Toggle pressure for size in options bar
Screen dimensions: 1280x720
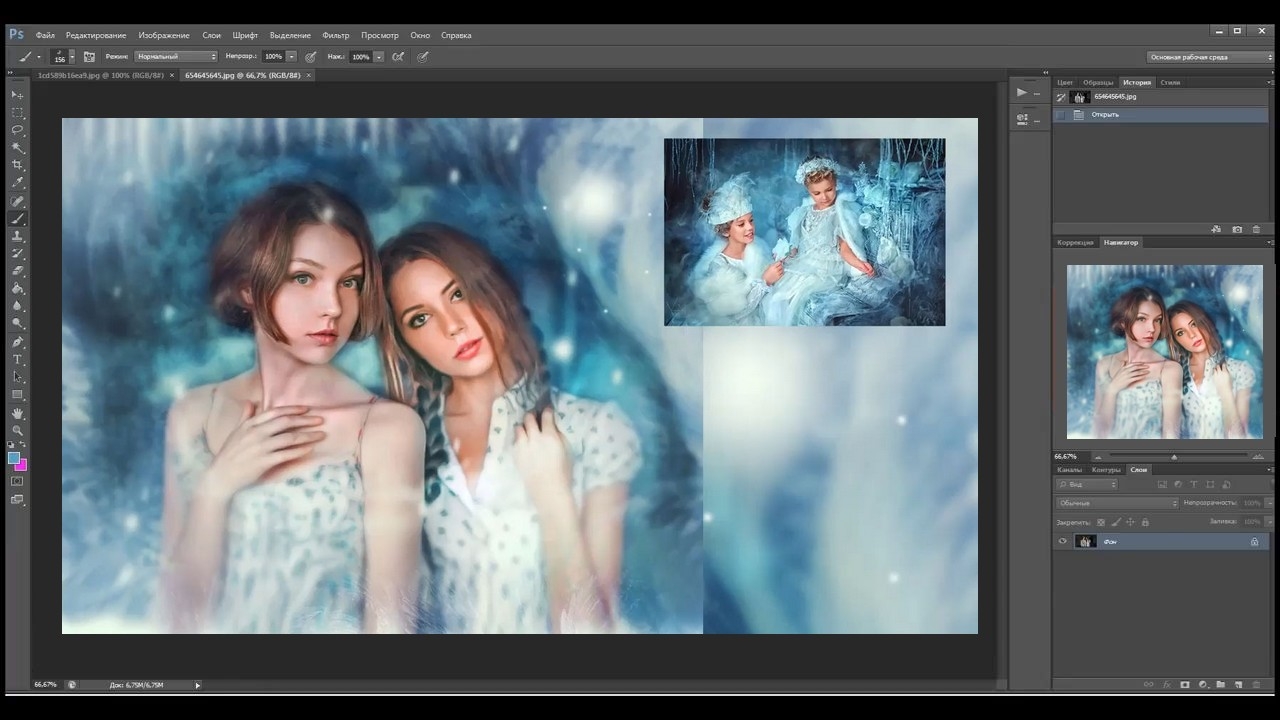point(423,57)
